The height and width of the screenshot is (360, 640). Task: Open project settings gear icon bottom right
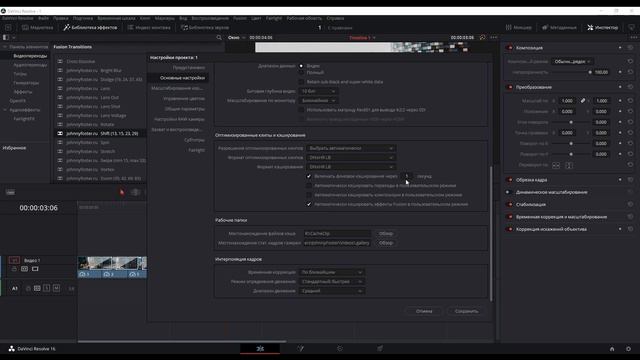tap(628, 349)
